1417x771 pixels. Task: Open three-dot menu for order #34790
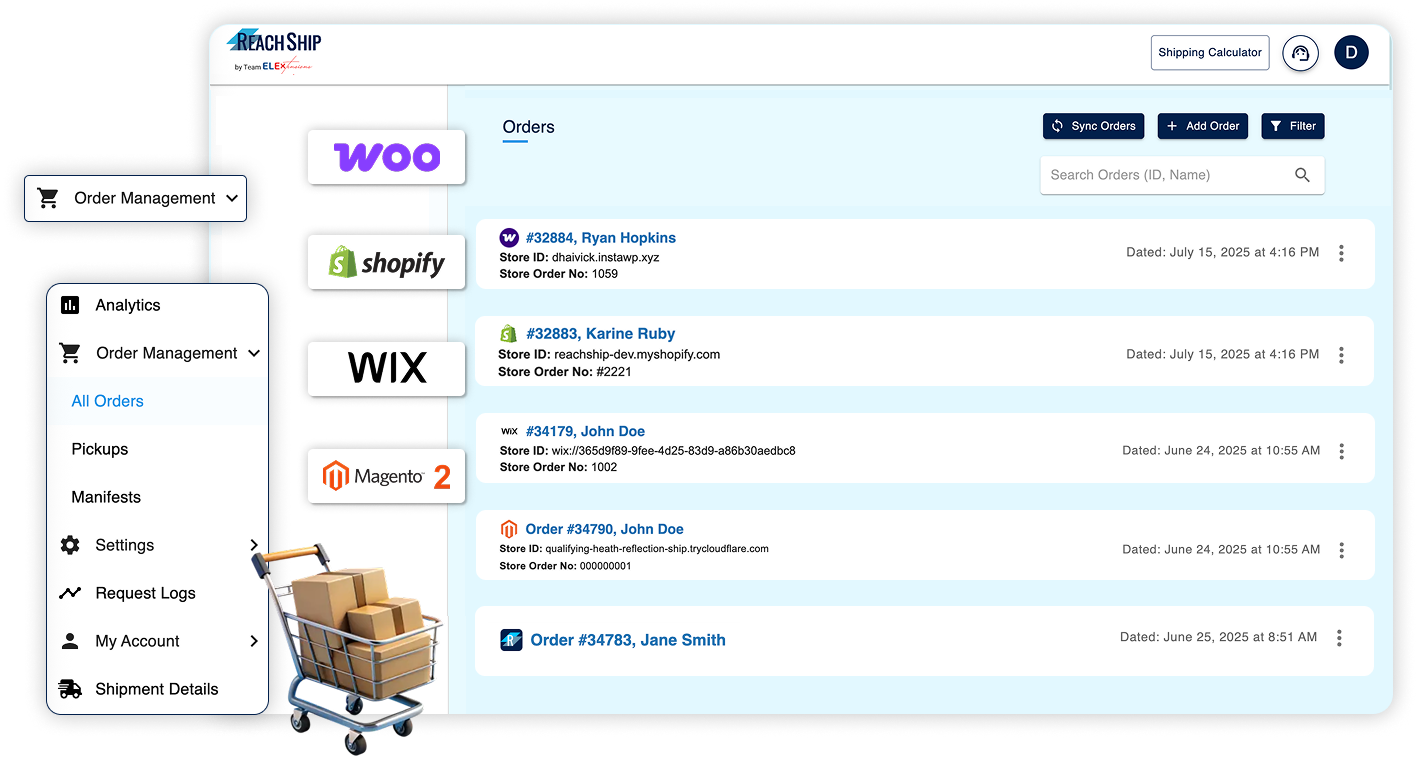click(1341, 550)
